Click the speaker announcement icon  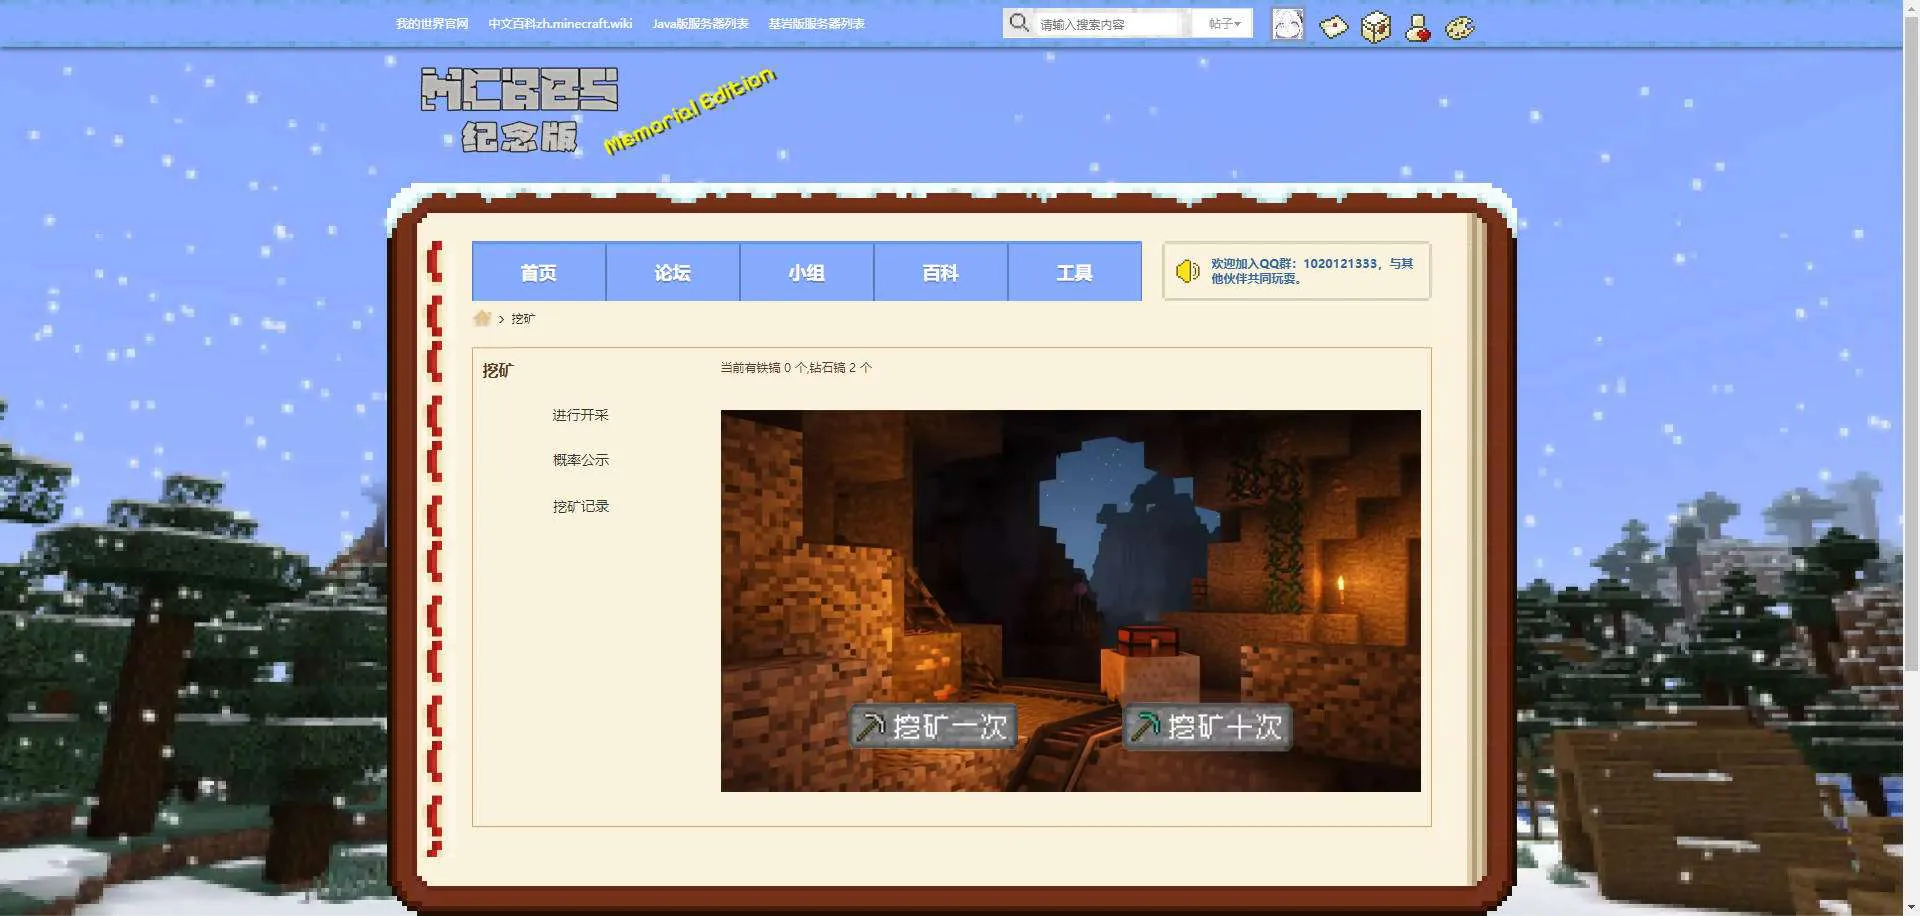[x=1187, y=271]
